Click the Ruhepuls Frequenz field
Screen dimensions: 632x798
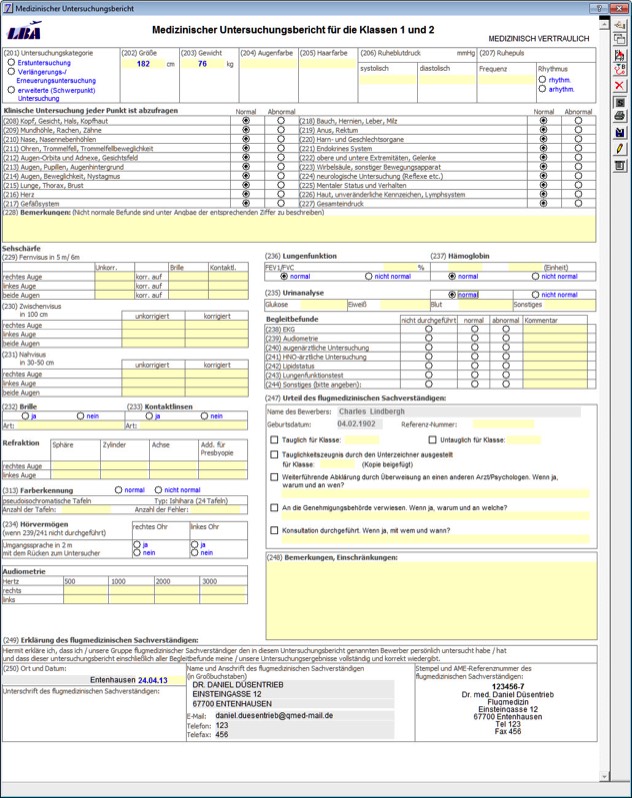click(506, 79)
